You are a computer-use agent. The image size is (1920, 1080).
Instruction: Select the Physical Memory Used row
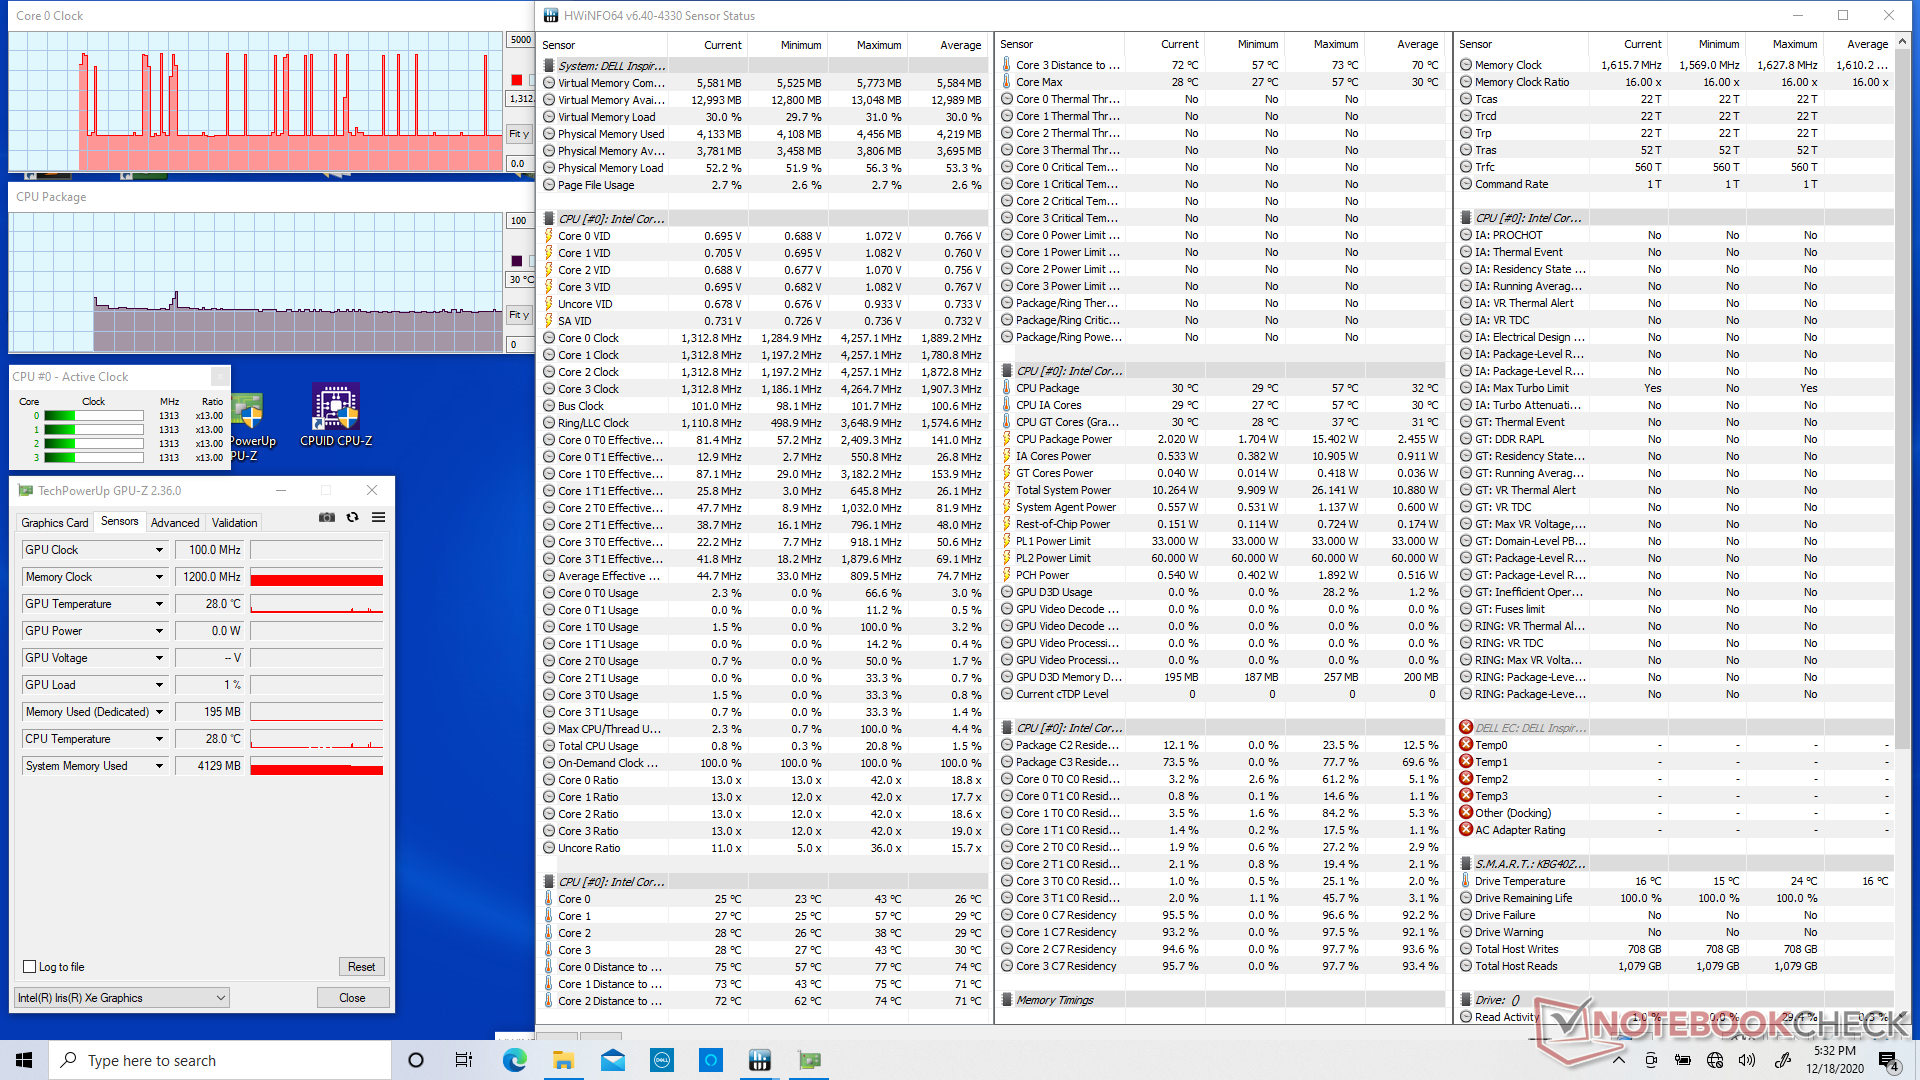click(x=764, y=134)
